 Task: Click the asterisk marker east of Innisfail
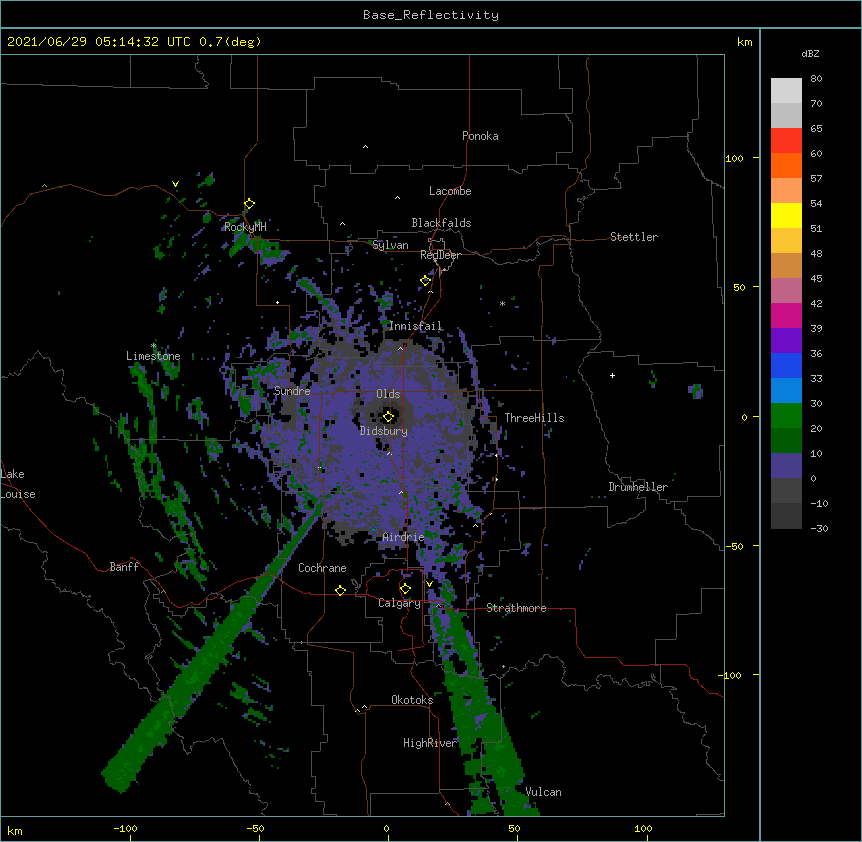click(x=502, y=304)
